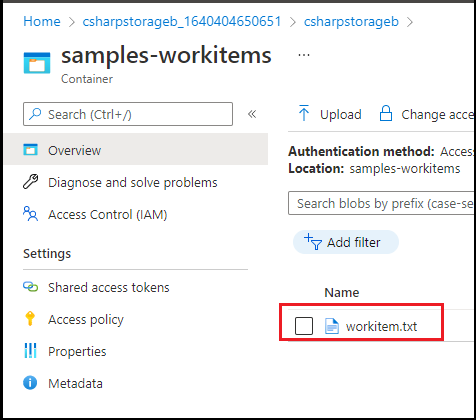Click the Search (Ctrl+/) sidebar box
The height and width of the screenshot is (420, 476).
(128, 114)
